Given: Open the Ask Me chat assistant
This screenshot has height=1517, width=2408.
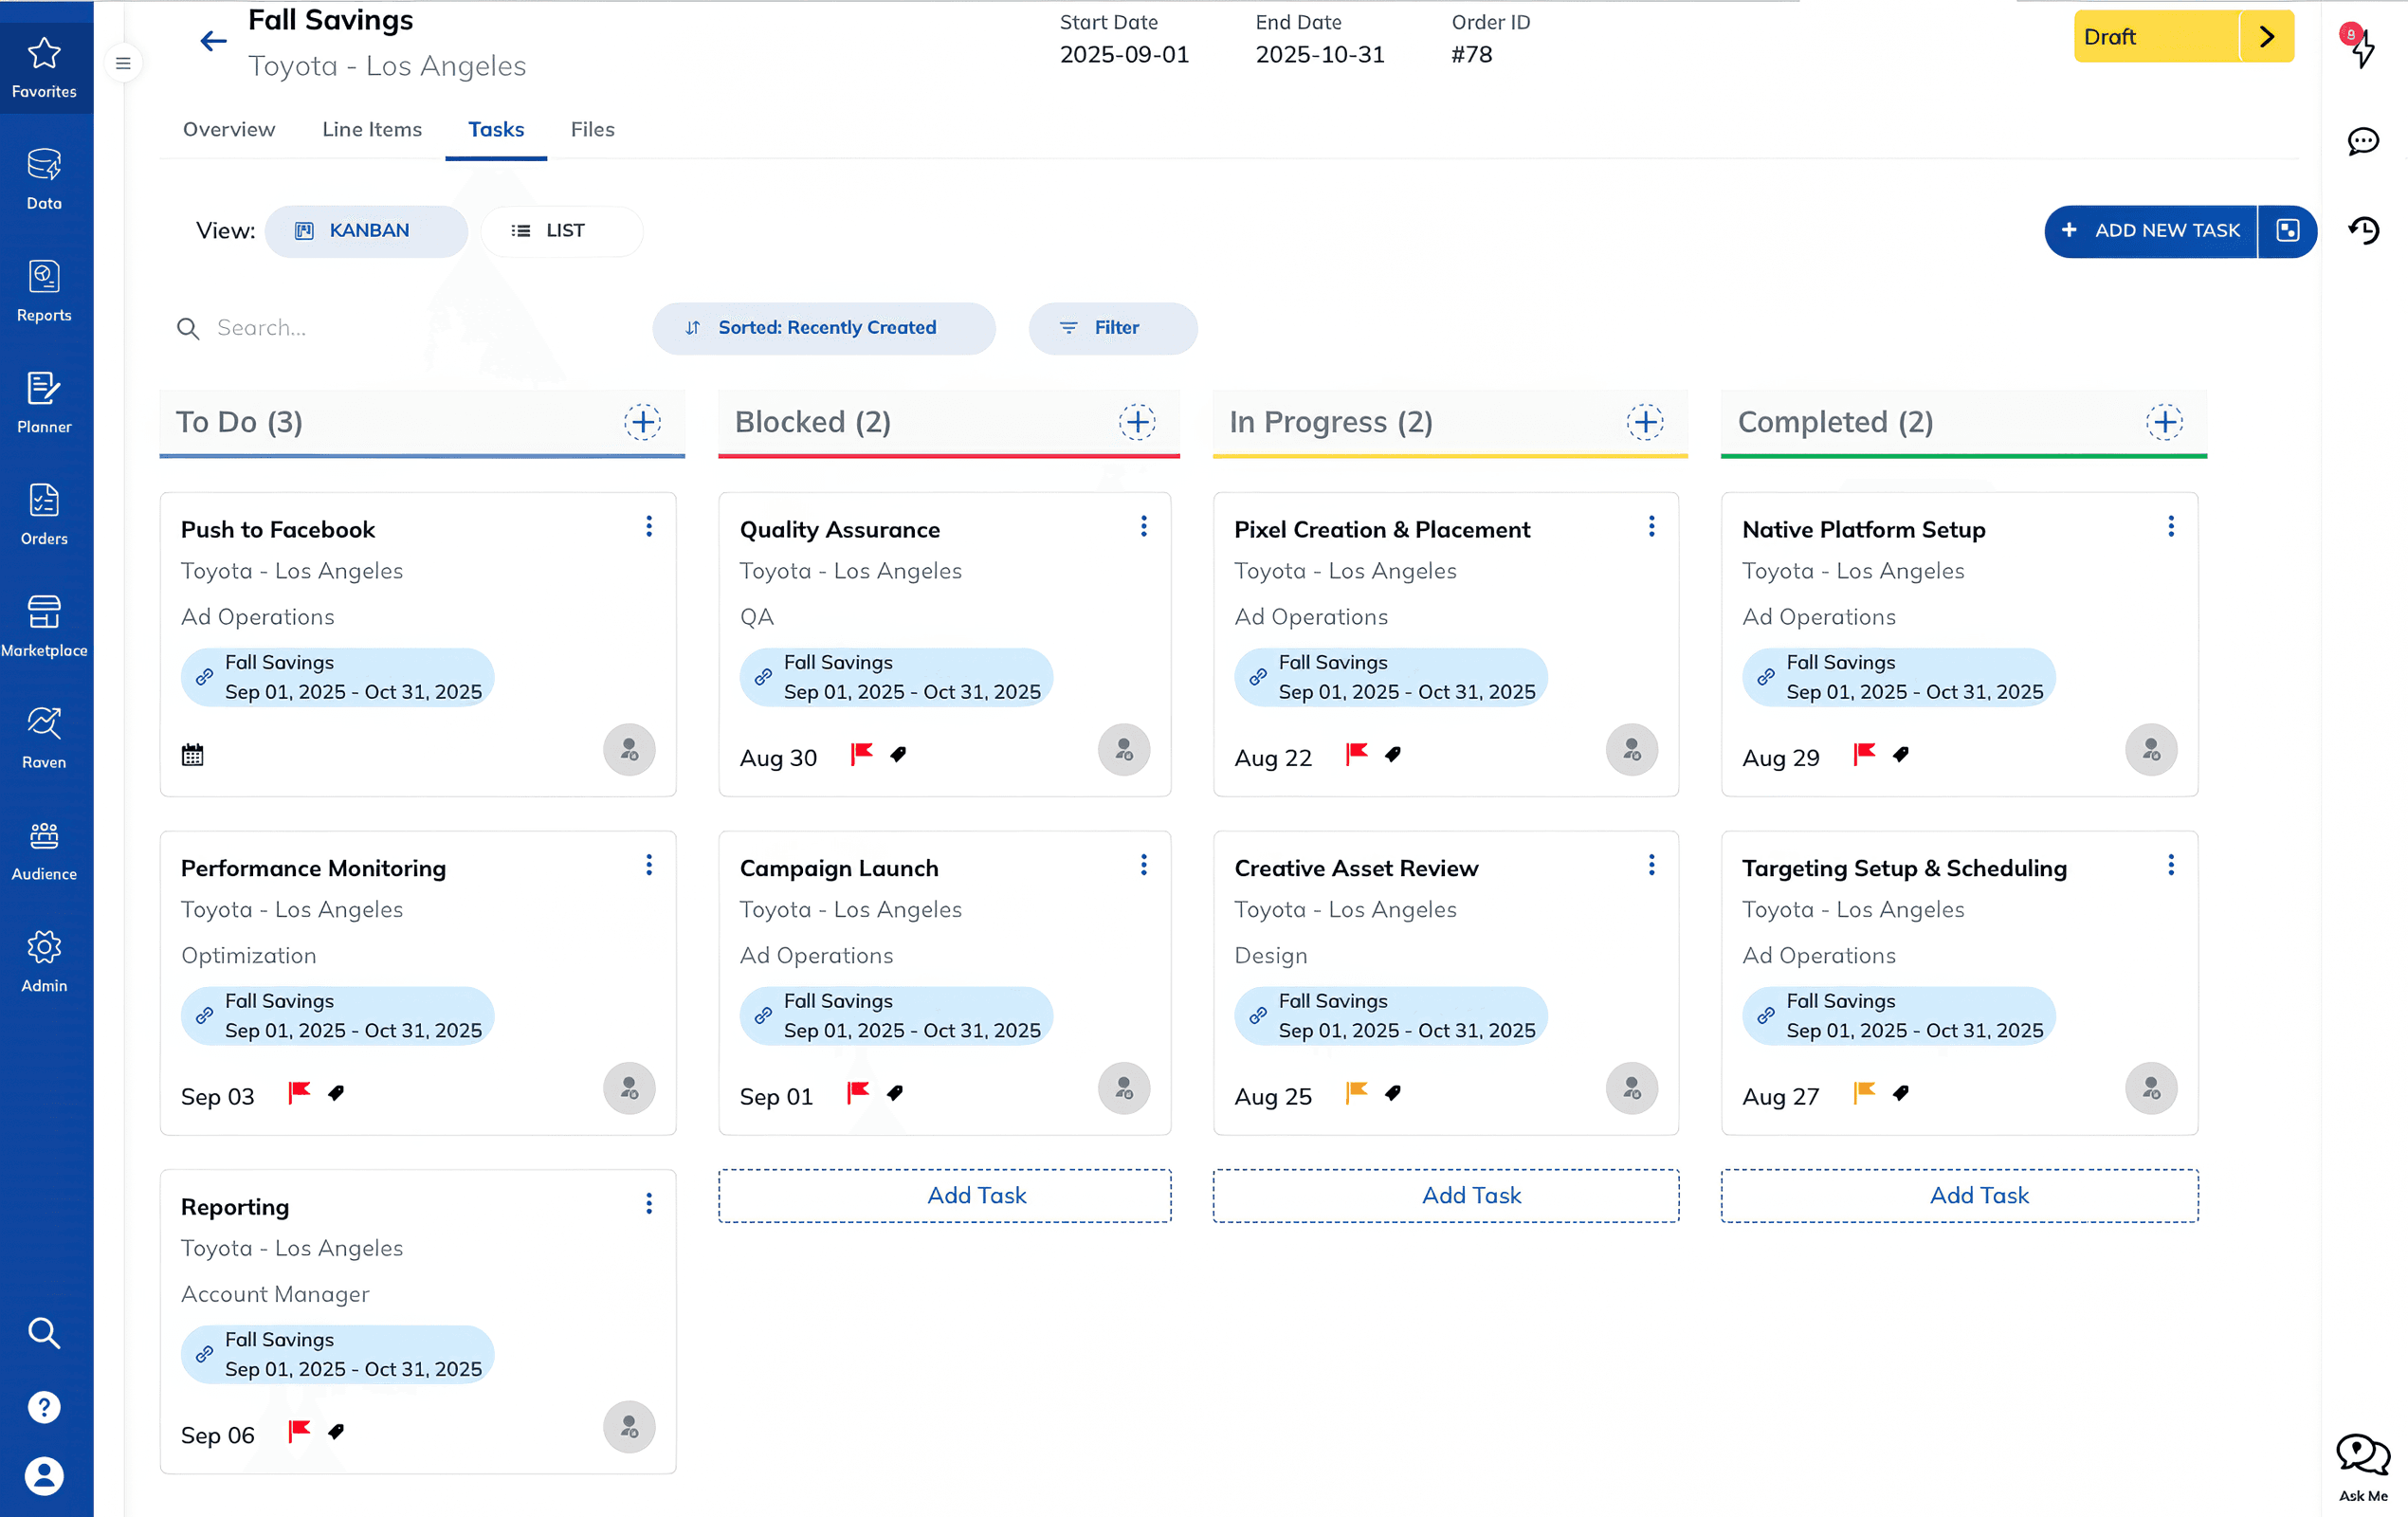Looking at the screenshot, I should coord(2363,1466).
